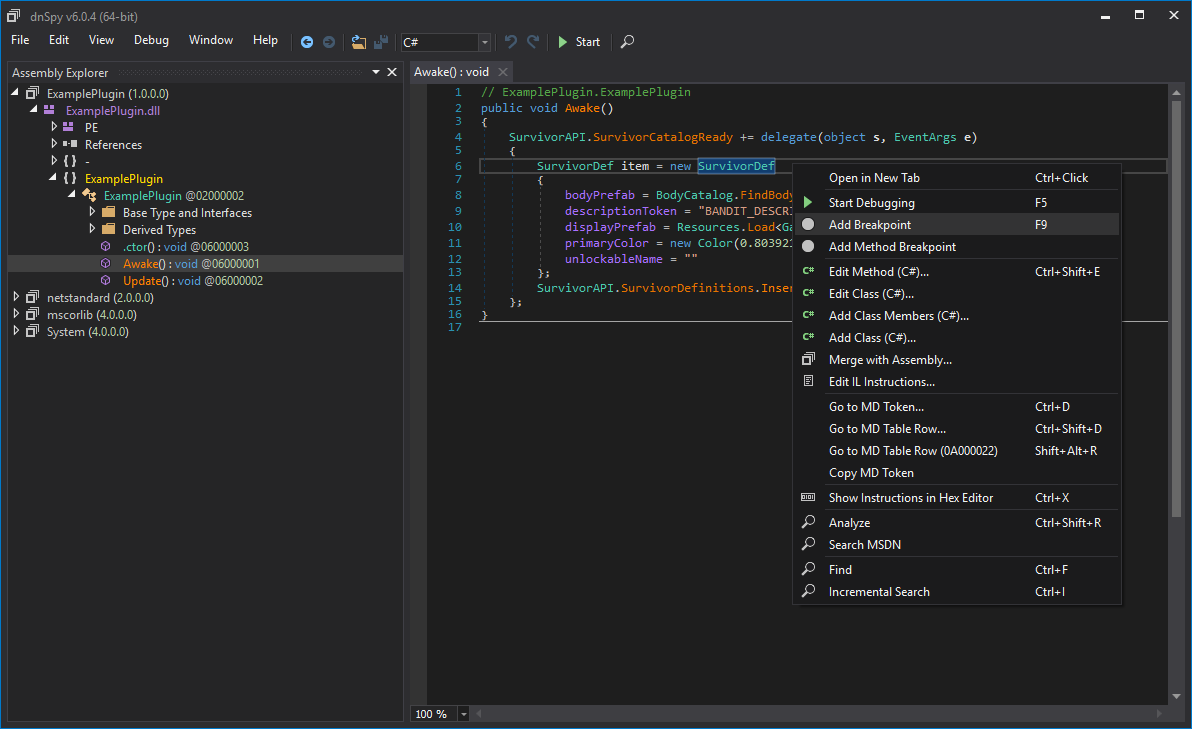Click the Merge with Assembly icon
Screen dimensions: 1192x729
[808, 360]
